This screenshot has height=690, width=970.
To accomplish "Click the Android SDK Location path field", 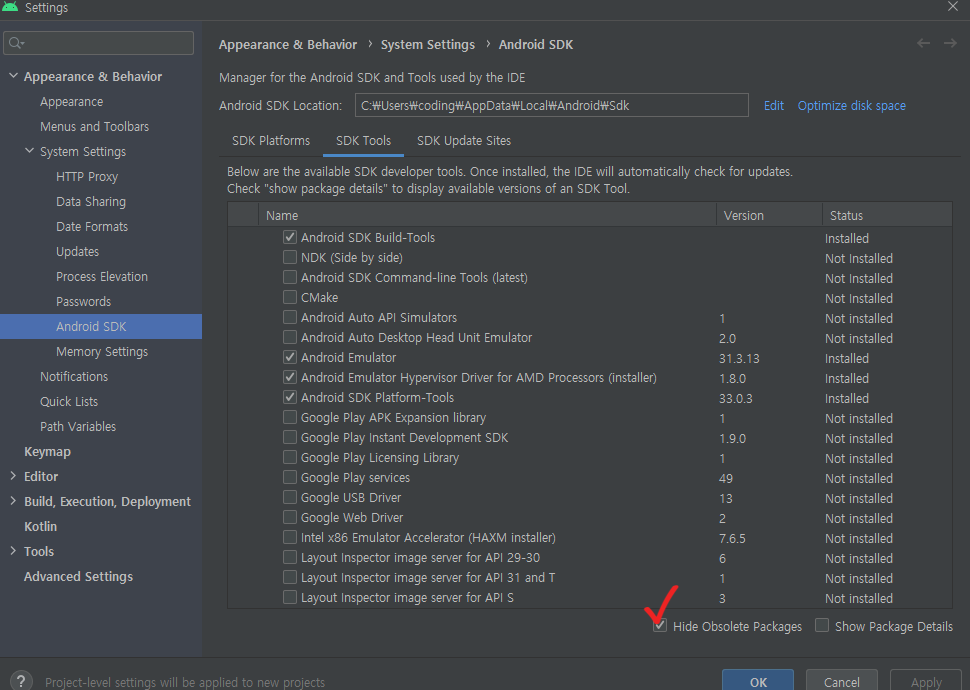I will (x=551, y=105).
